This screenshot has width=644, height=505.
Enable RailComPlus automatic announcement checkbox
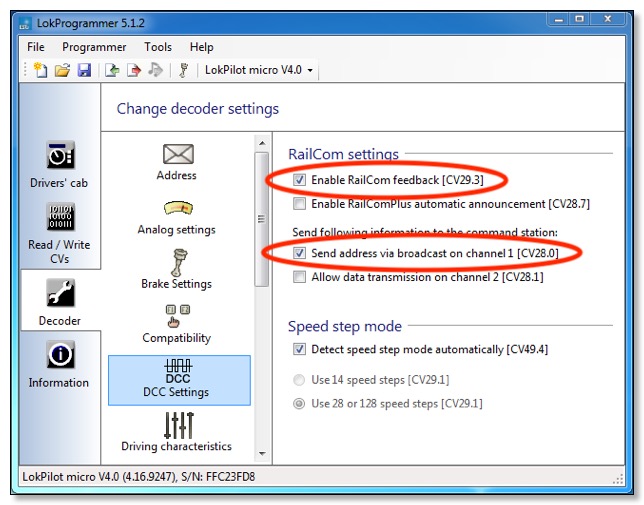click(x=299, y=204)
